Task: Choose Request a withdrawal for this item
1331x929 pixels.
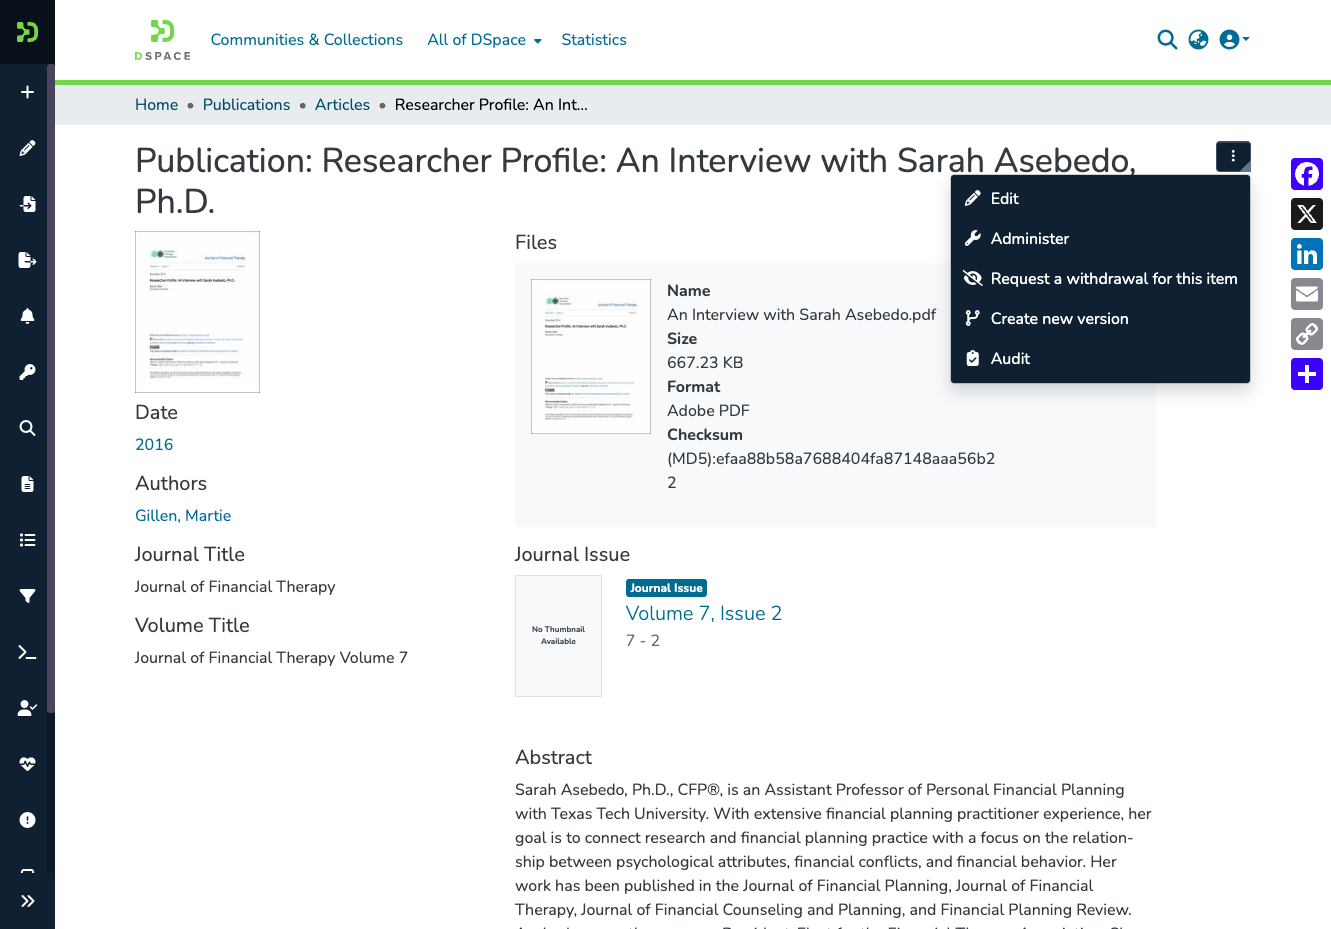Action: coord(1100,279)
